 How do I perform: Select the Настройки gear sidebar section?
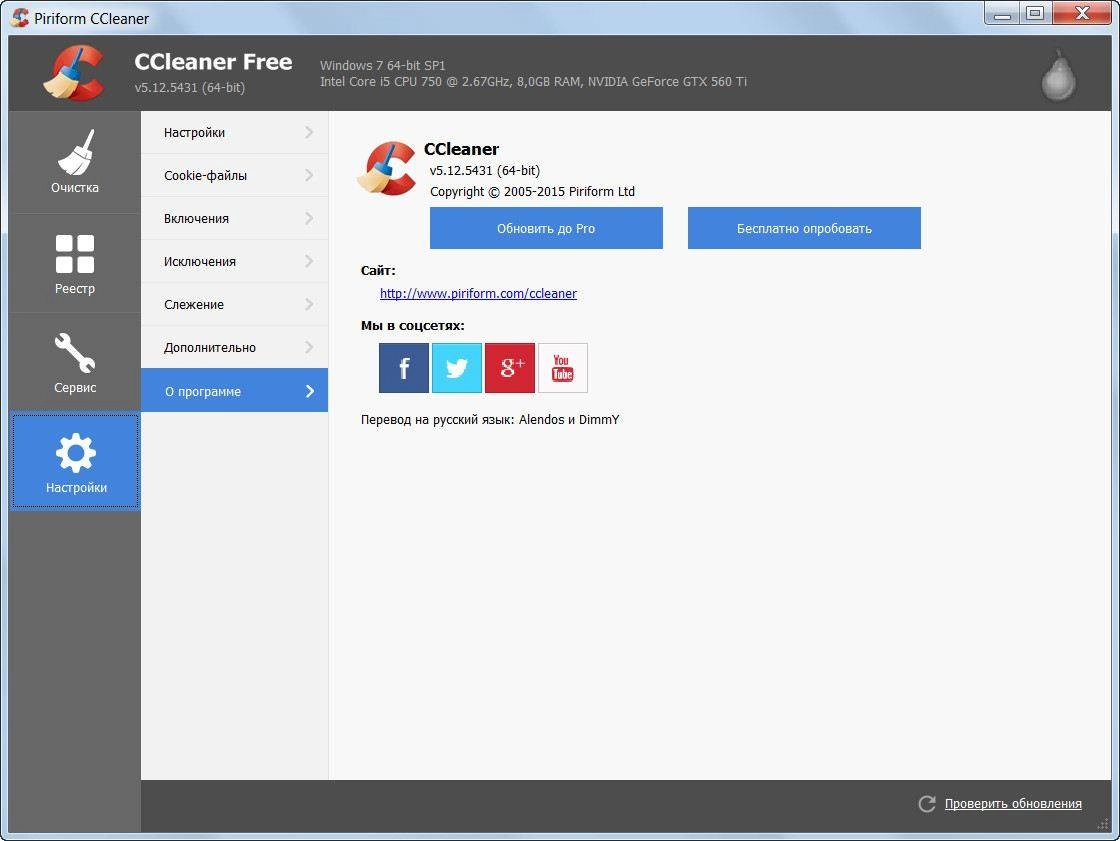(x=75, y=462)
